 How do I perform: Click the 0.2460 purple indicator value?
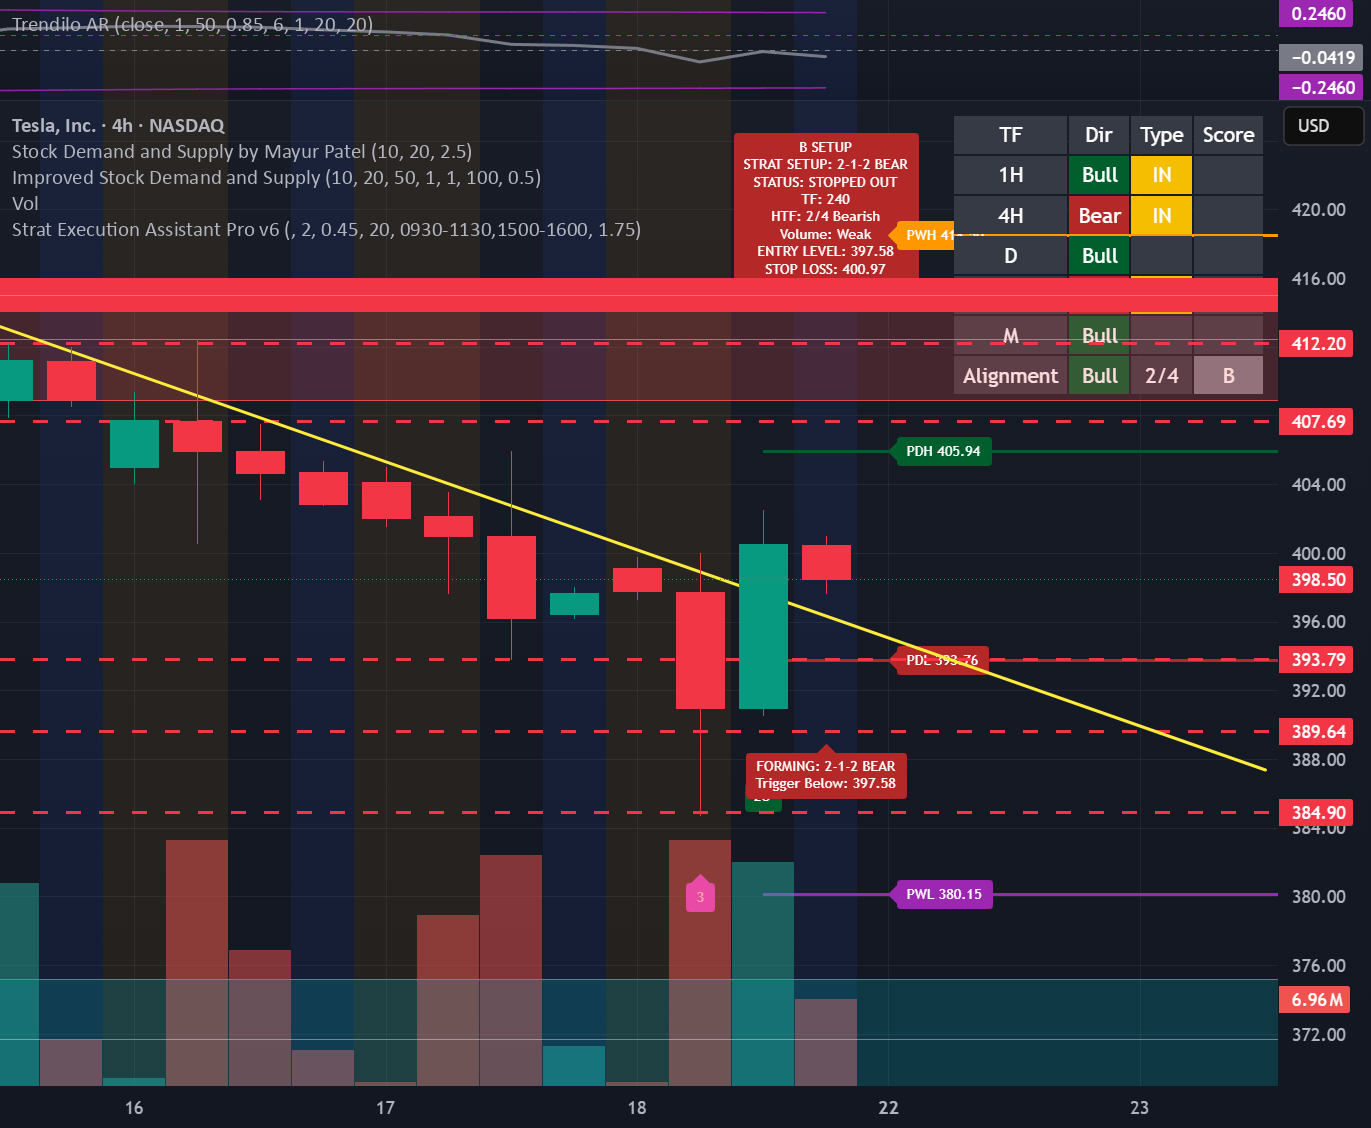[x=1318, y=14]
